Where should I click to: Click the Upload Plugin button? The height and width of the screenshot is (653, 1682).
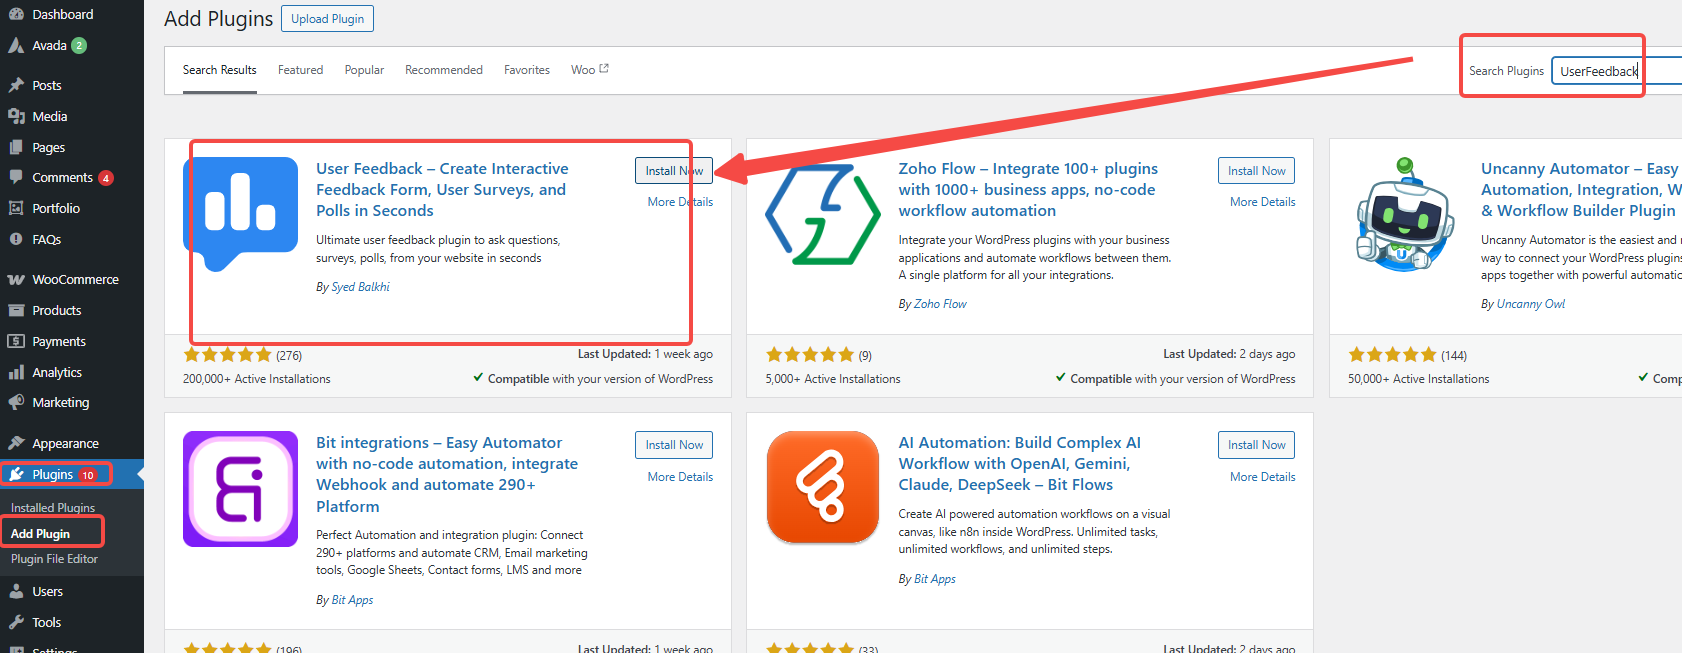point(327,19)
